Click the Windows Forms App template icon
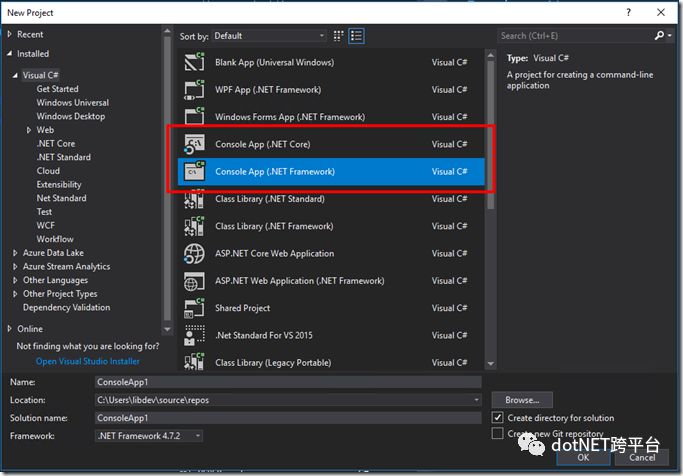Viewport: 683px width, 476px height. pyautogui.click(x=194, y=117)
